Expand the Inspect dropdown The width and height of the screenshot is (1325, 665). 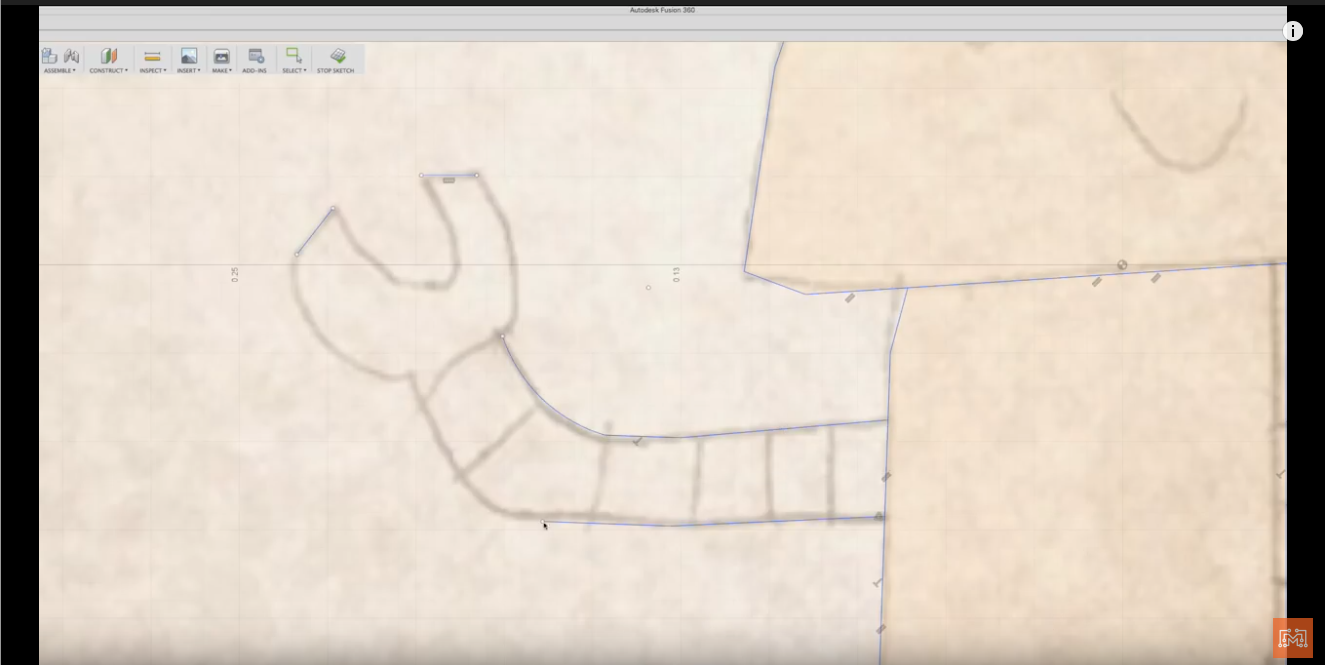click(166, 70)
